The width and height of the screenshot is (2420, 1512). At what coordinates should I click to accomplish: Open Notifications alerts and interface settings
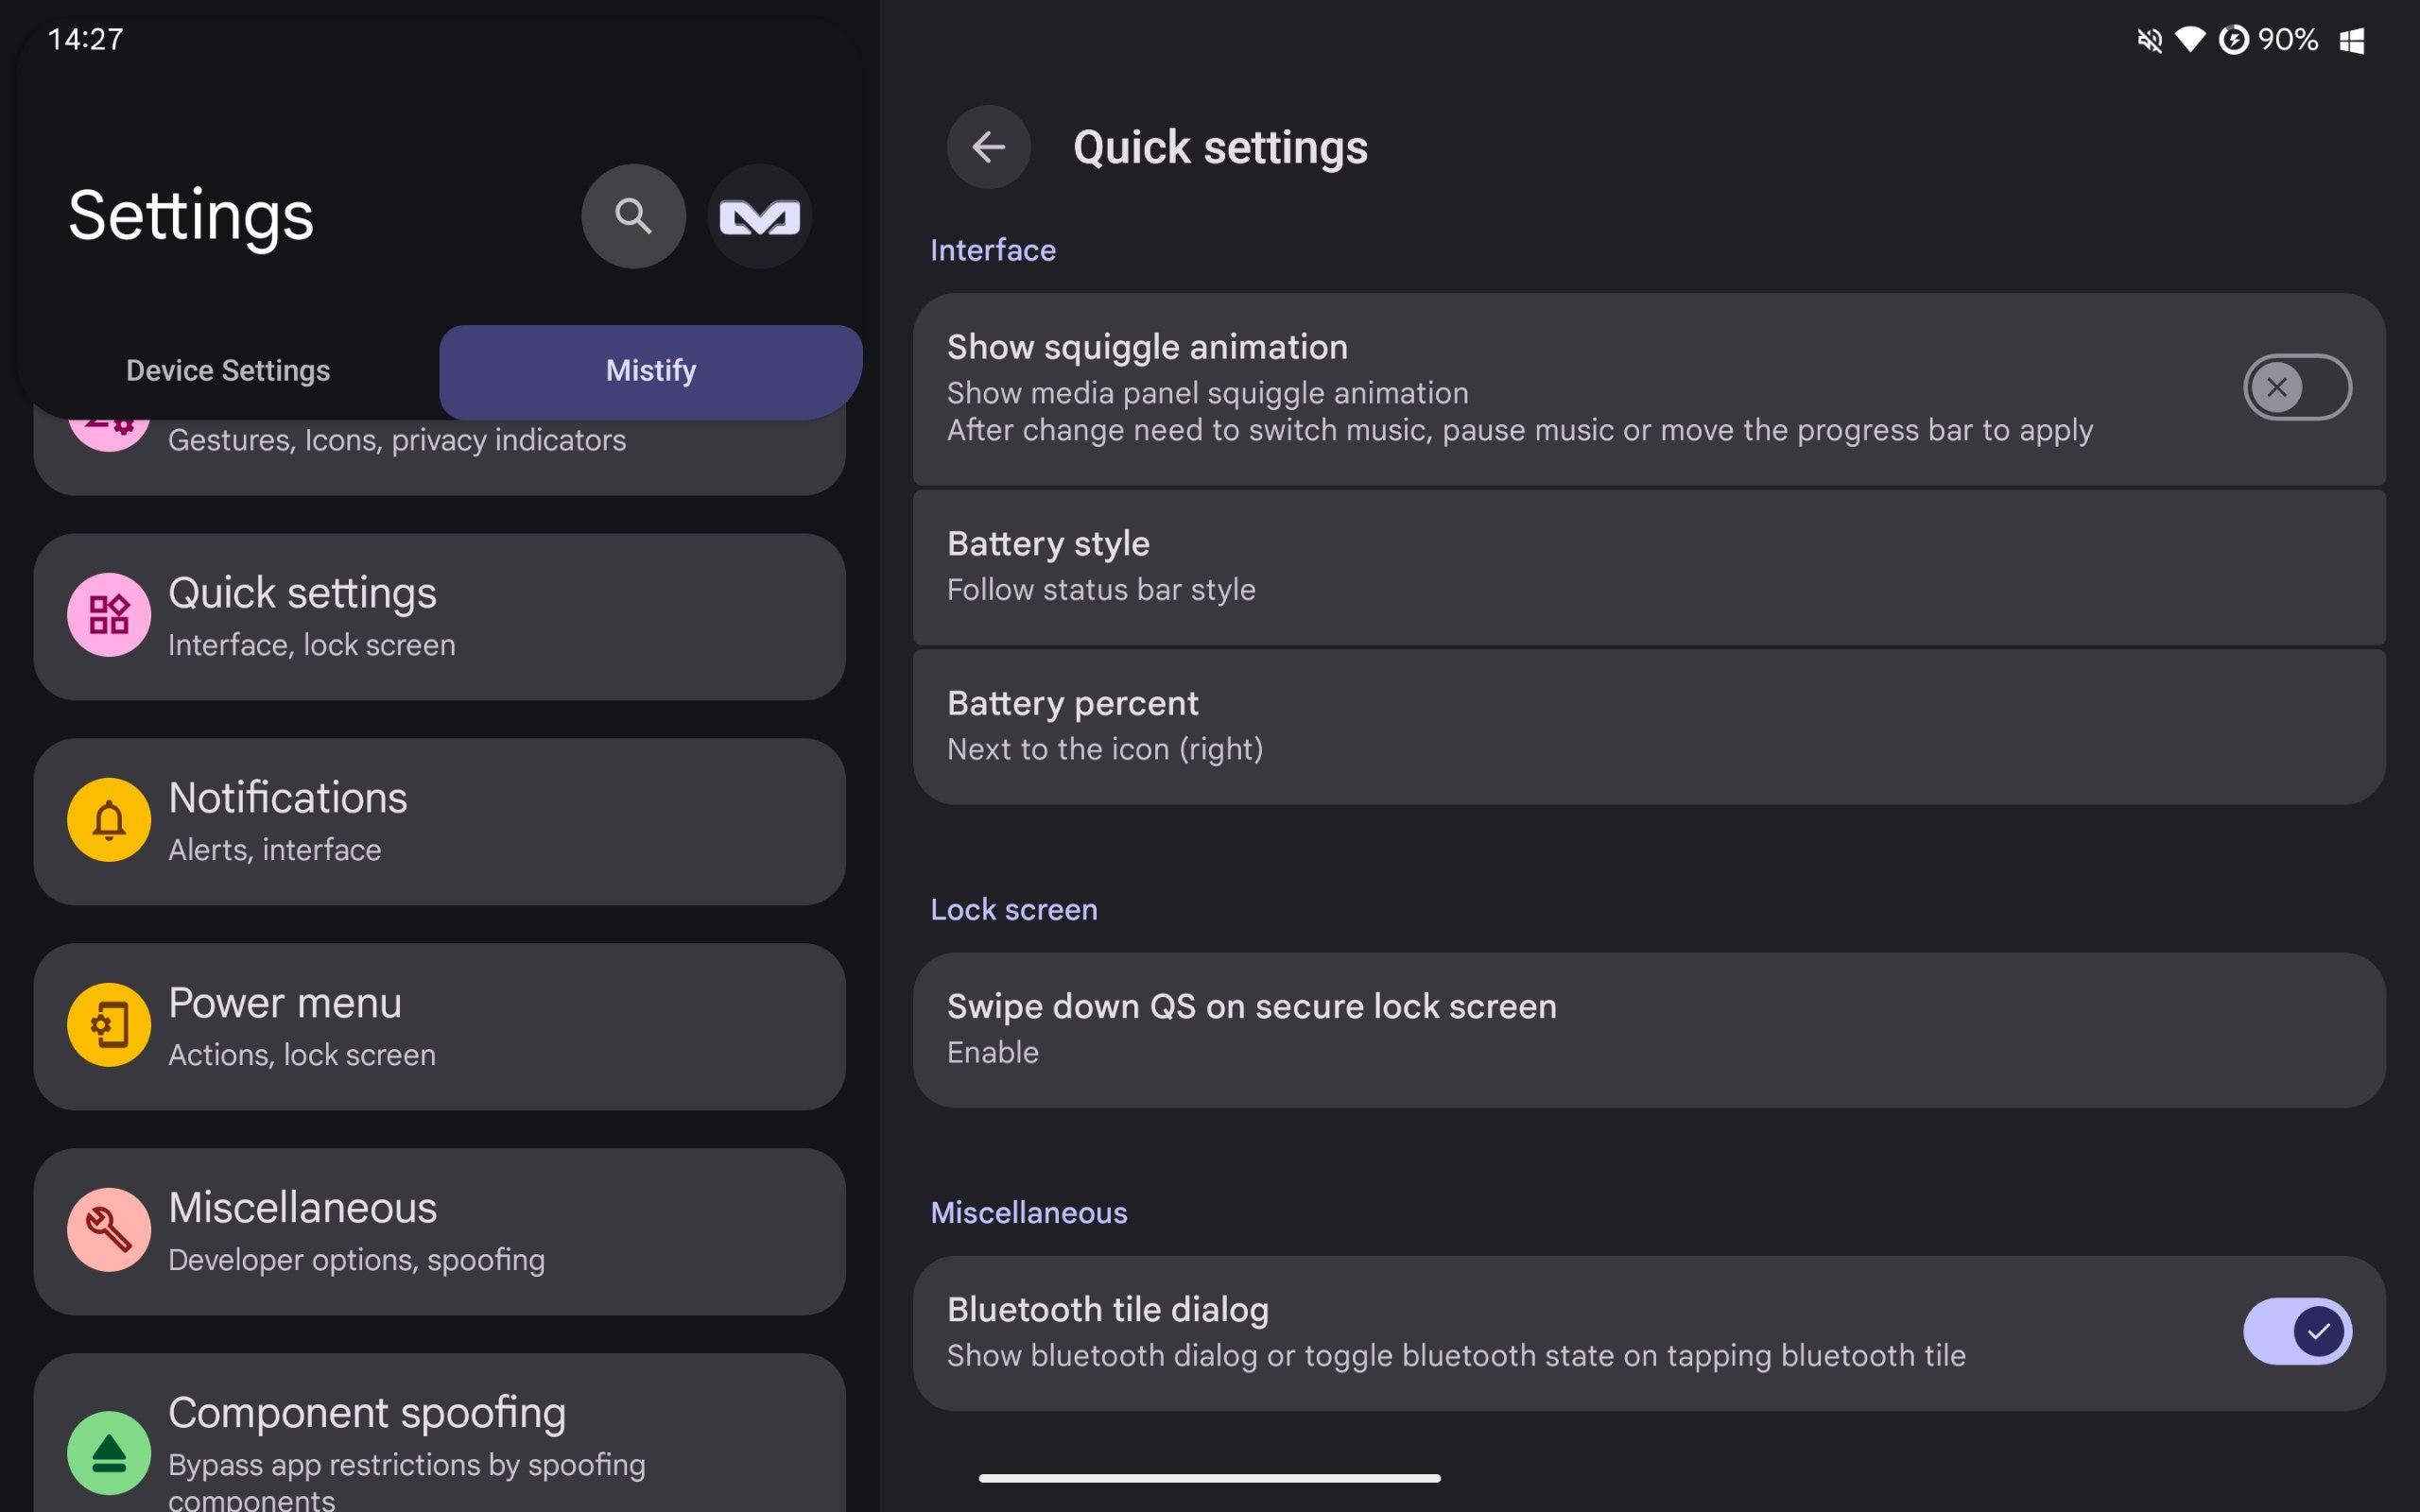point(439,821)
